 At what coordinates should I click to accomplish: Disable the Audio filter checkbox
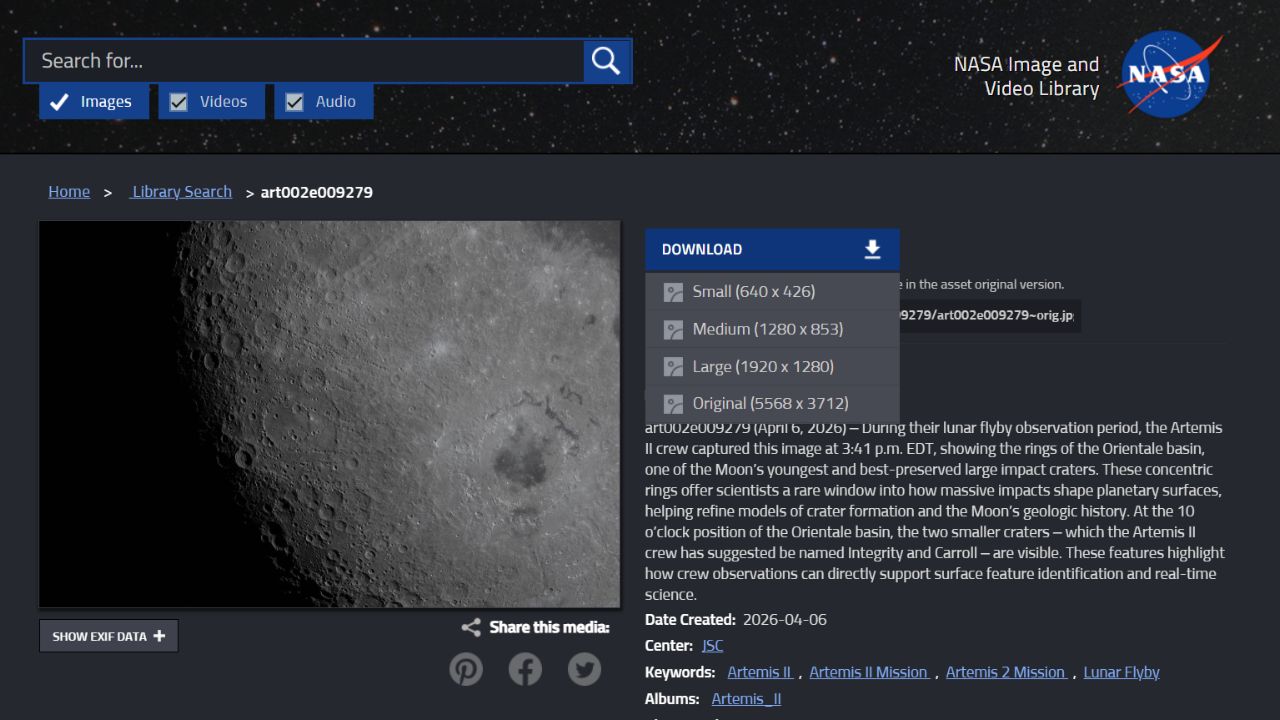pos(294,102)
